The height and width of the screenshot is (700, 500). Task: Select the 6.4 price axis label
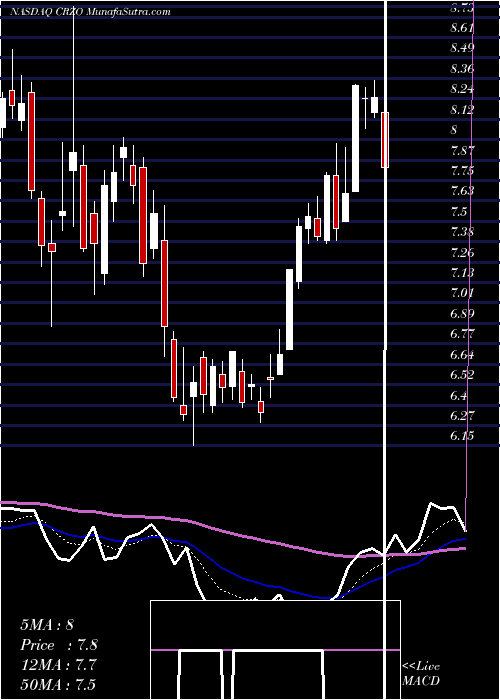(x=459, y=396)
